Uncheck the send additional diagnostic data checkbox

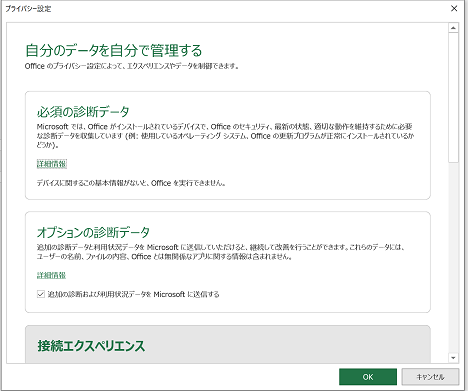(x=41, y=294)
